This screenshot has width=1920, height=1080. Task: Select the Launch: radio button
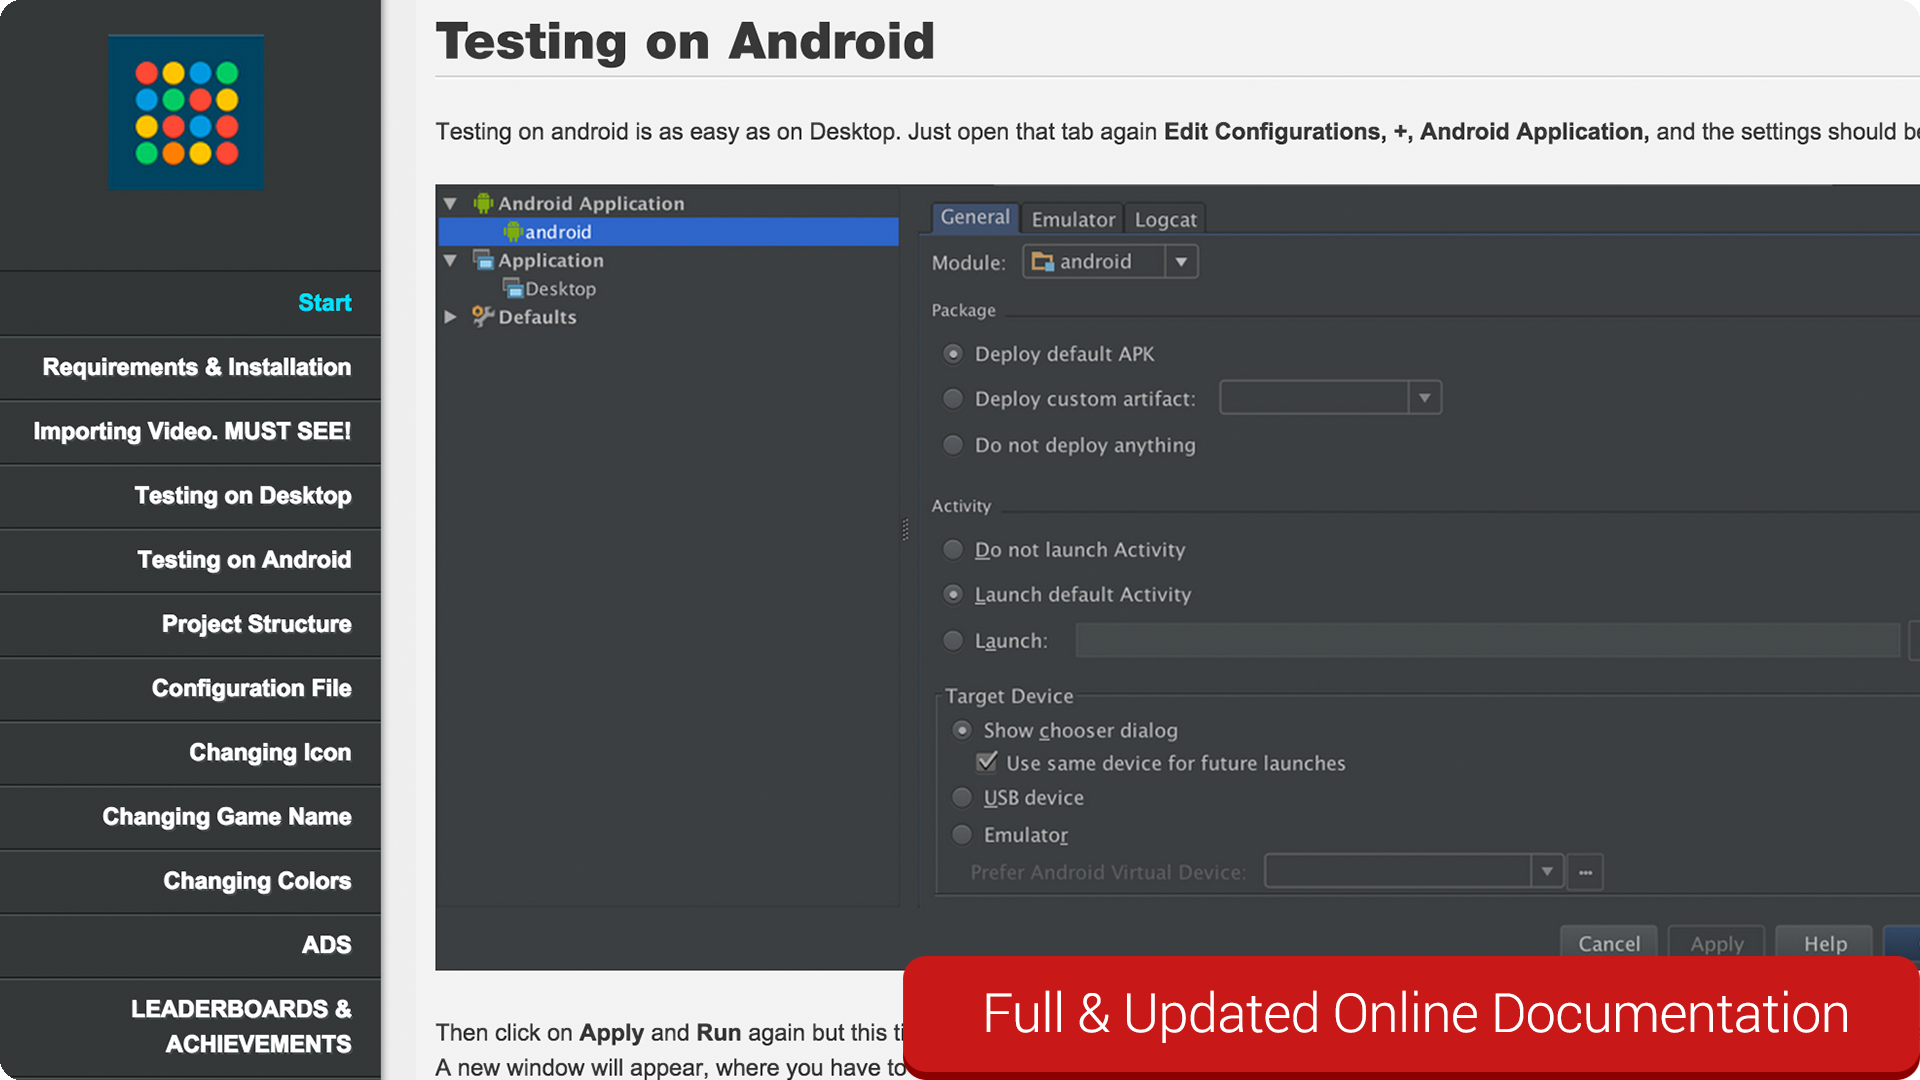click(x=953, y=641)
